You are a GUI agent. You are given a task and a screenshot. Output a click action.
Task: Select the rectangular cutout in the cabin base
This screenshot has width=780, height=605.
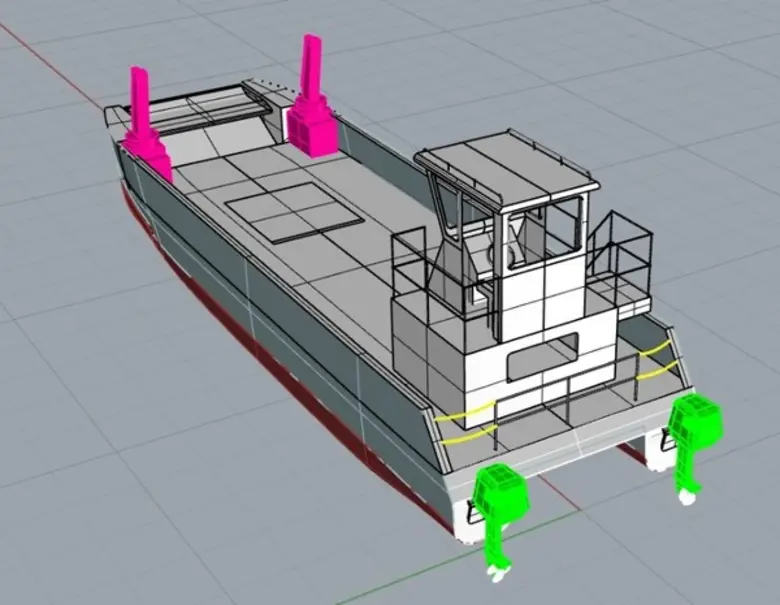[542, 358]
